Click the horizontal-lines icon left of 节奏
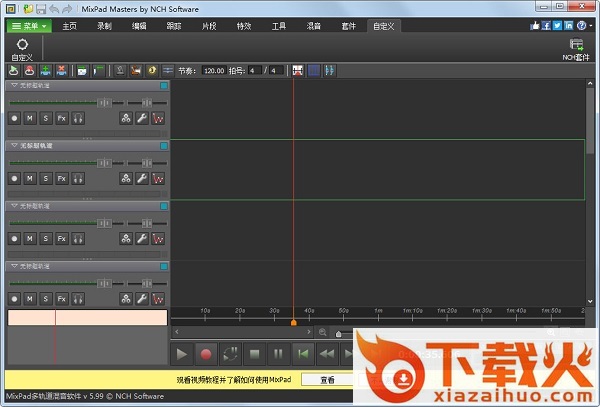 (168, 71)
